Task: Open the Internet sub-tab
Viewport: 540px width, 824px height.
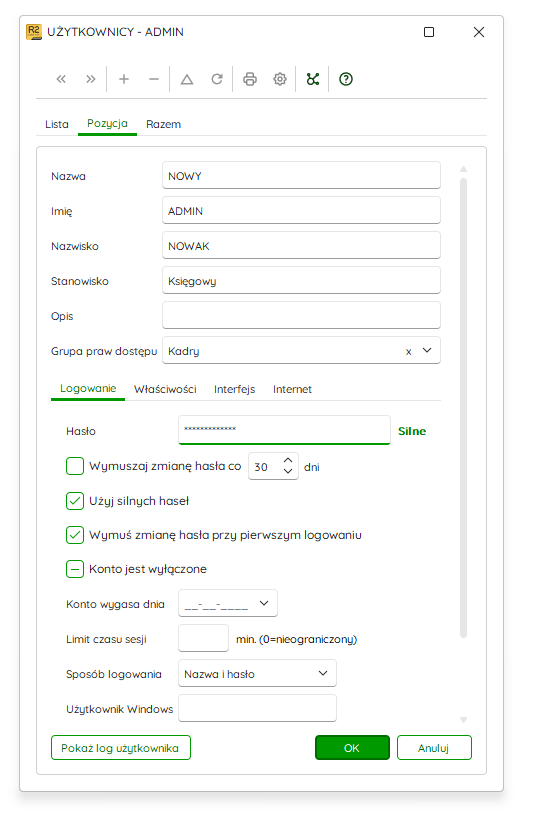Action: 292,389
